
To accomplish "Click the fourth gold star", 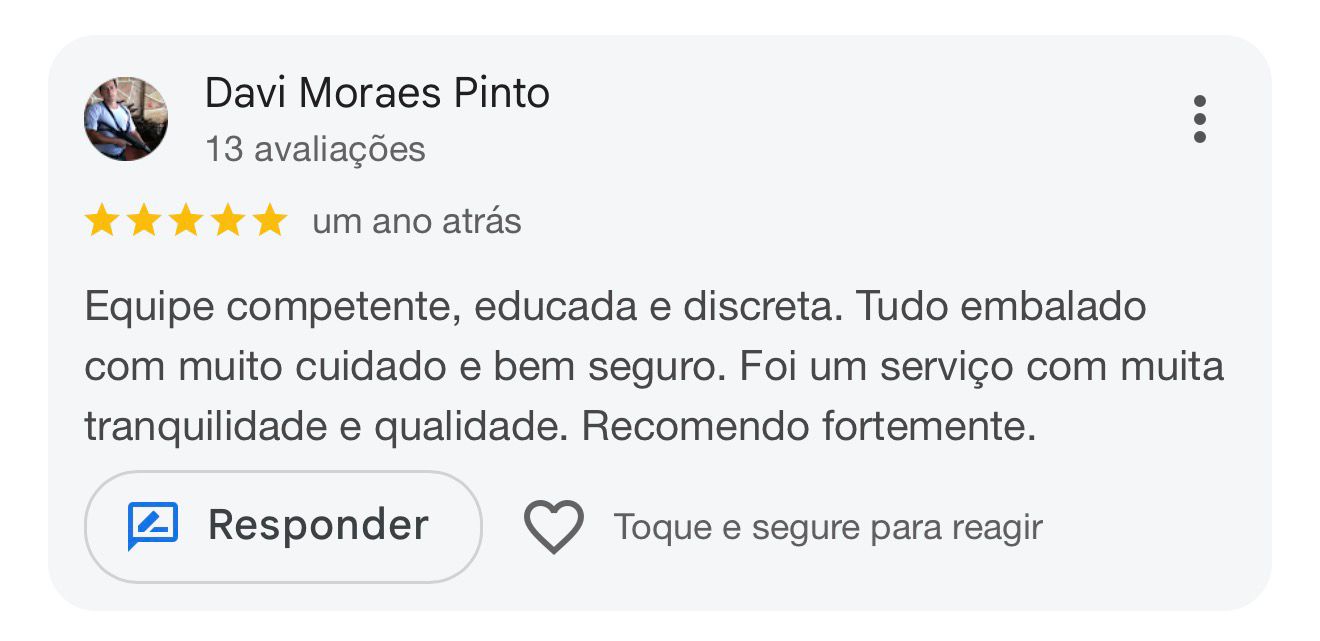I will pyautogui.click(x=227, y=219).
